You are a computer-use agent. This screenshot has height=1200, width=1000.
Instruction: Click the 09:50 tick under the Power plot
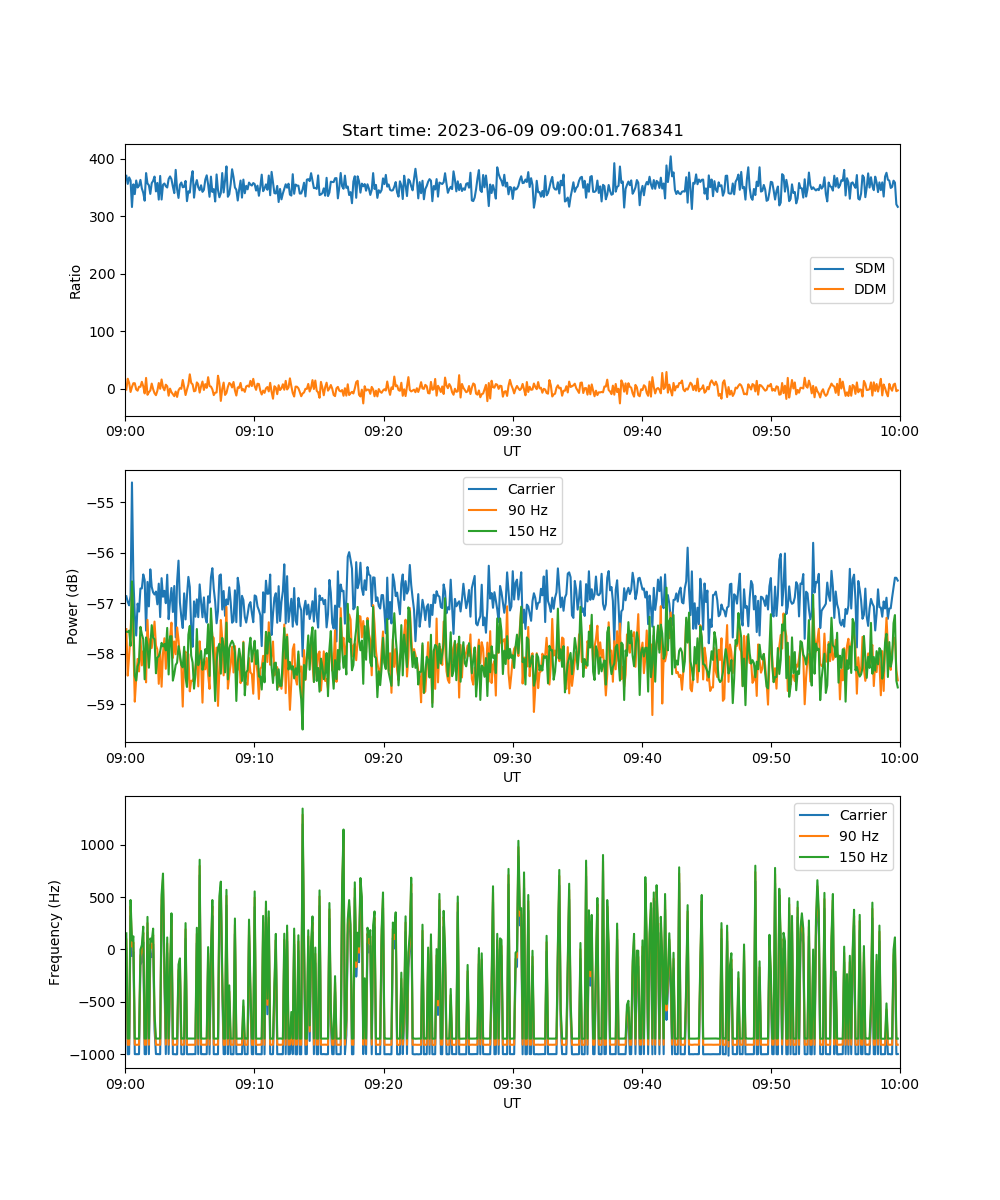pyautogui.click(x=771, y=757)
